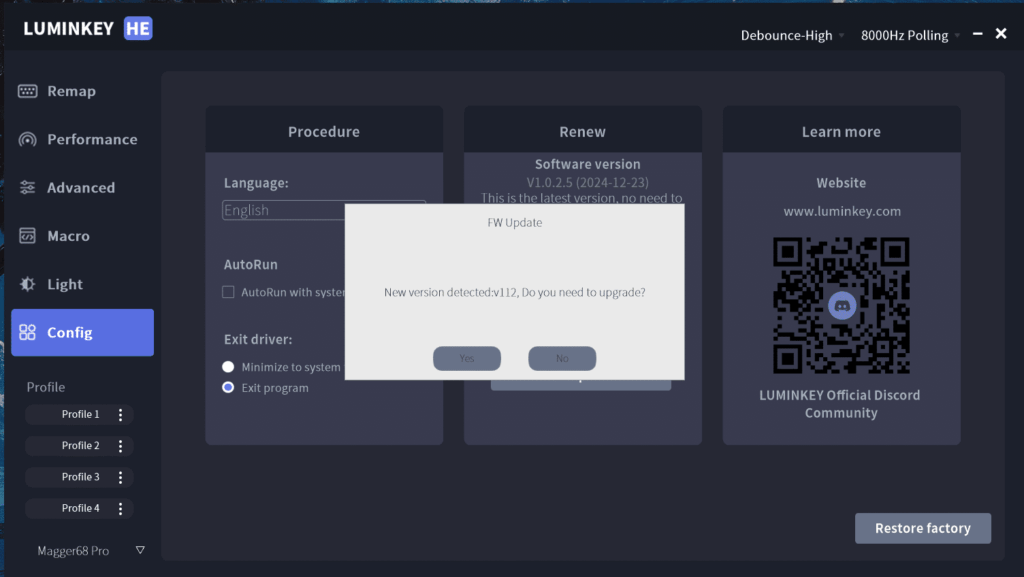Enable AutoRun with system checkbox
This screenshot has height=577, width=1024.
(228, 292)
